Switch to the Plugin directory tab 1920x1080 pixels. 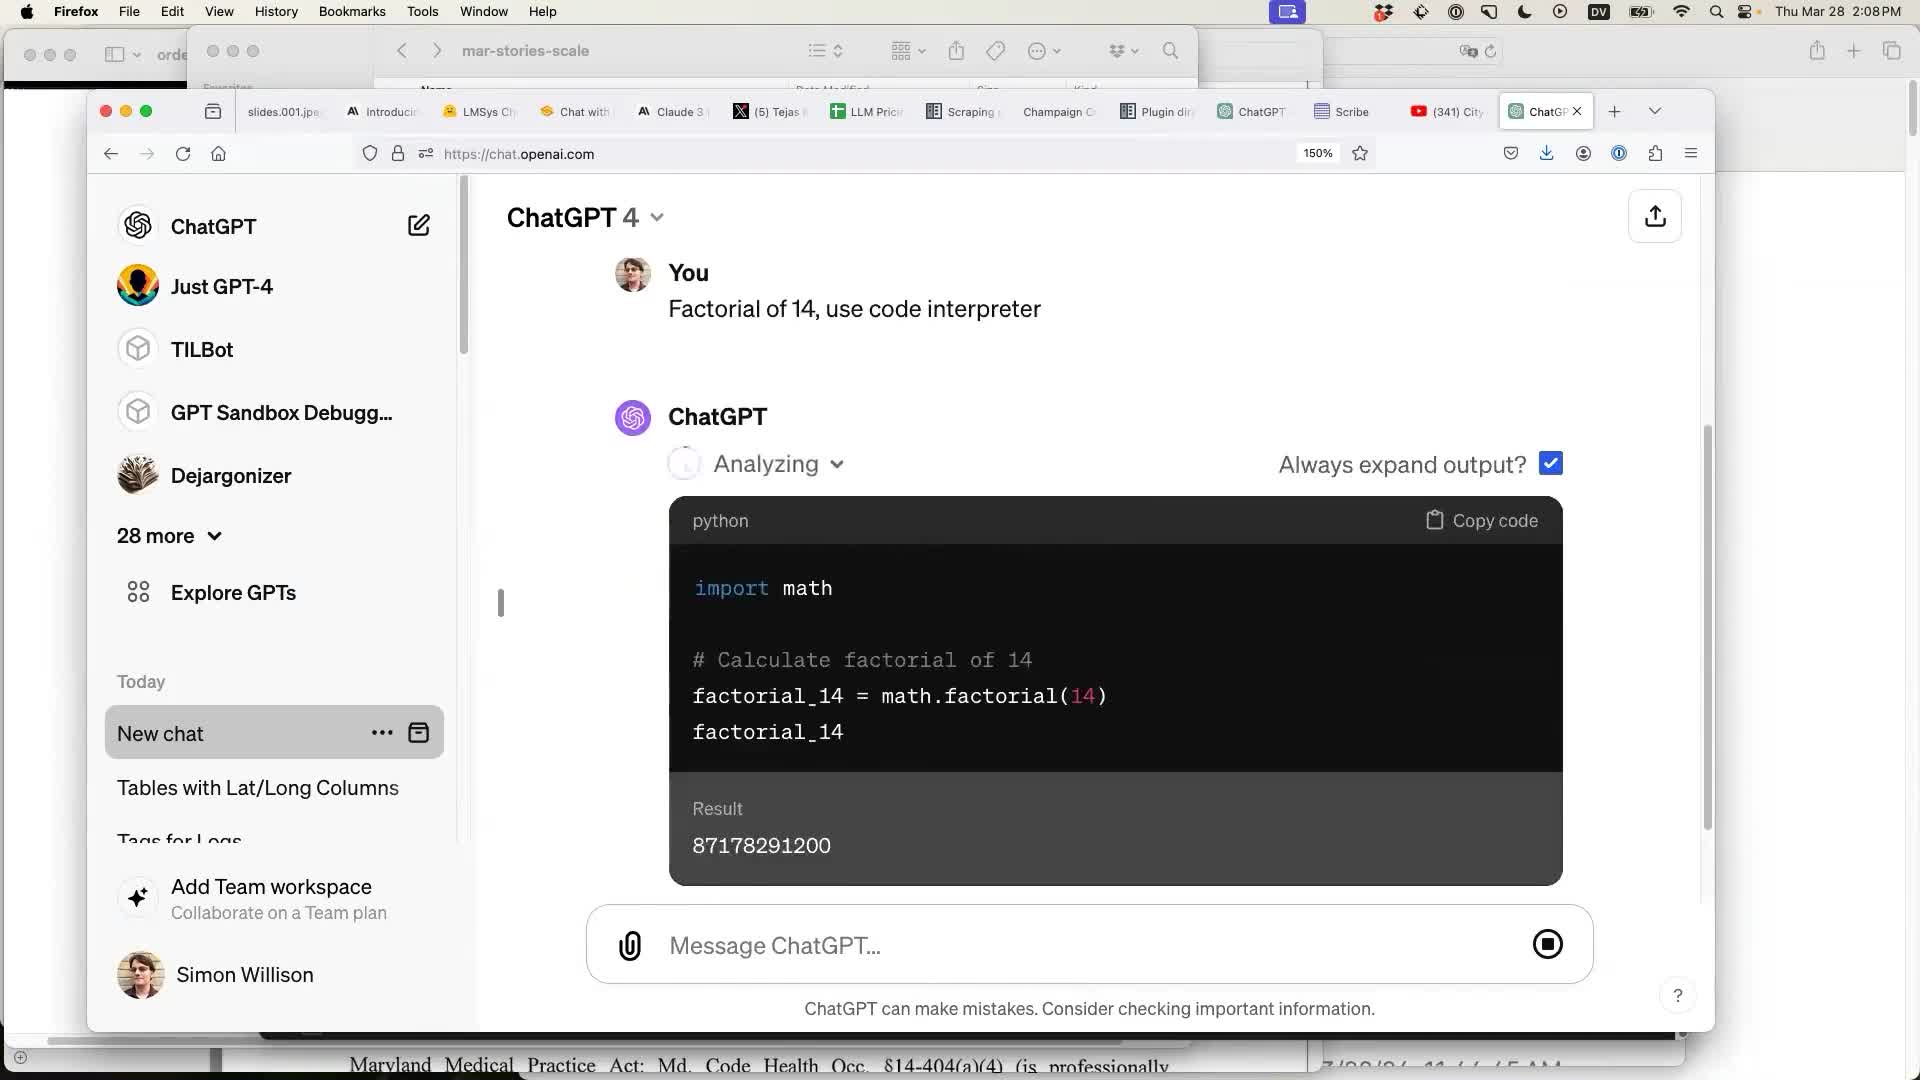coord(1157,111)
